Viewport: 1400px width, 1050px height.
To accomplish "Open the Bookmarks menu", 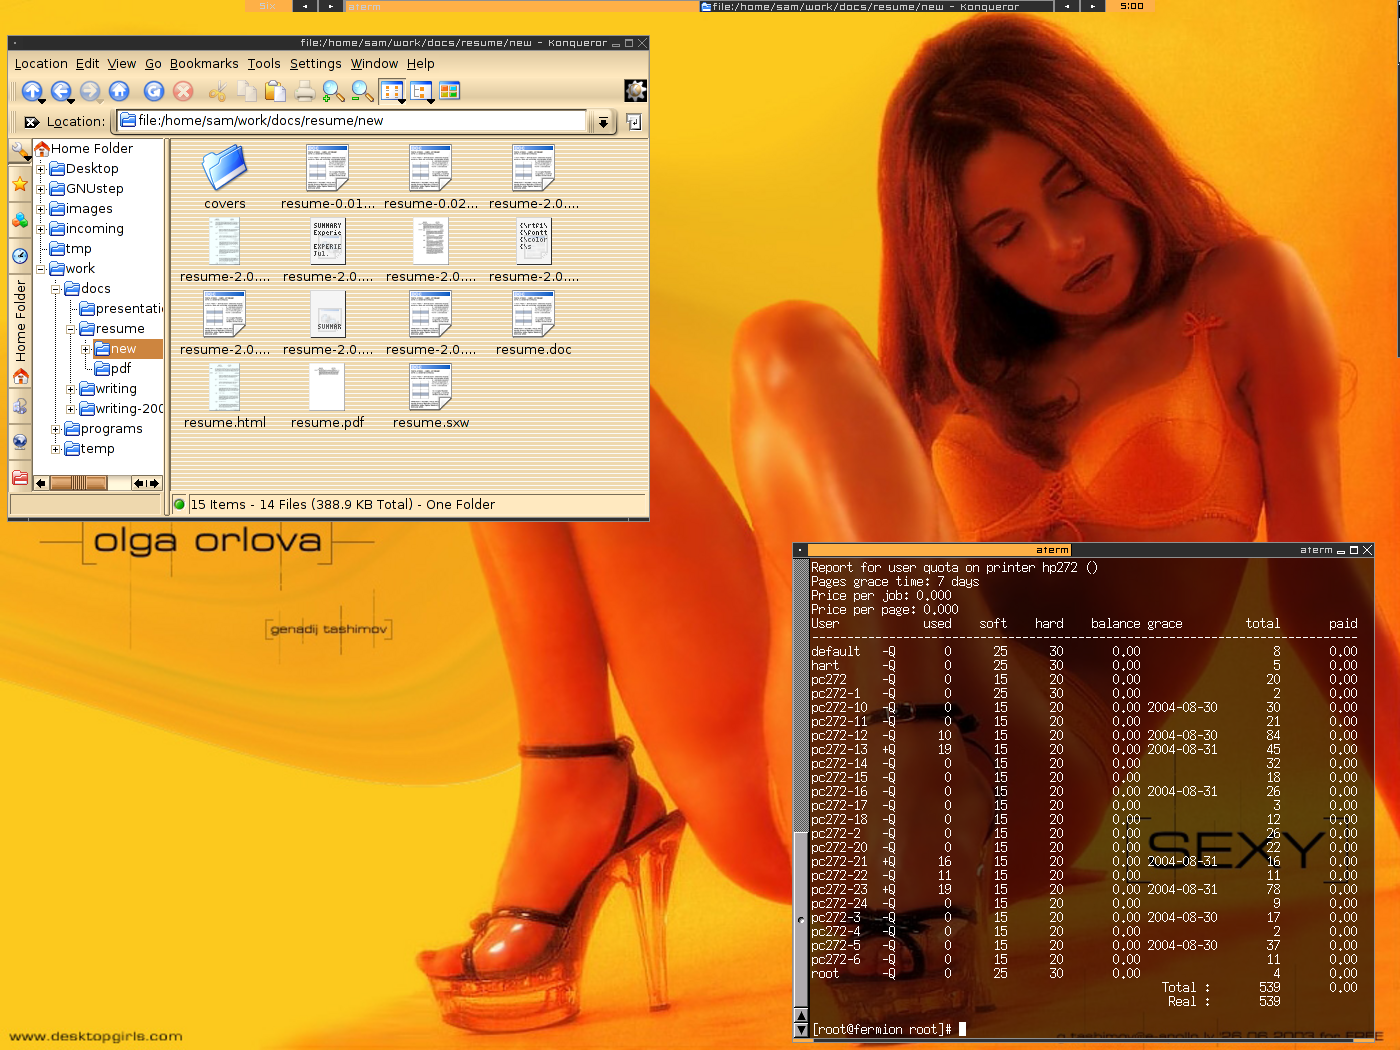I will coord(204,64).
